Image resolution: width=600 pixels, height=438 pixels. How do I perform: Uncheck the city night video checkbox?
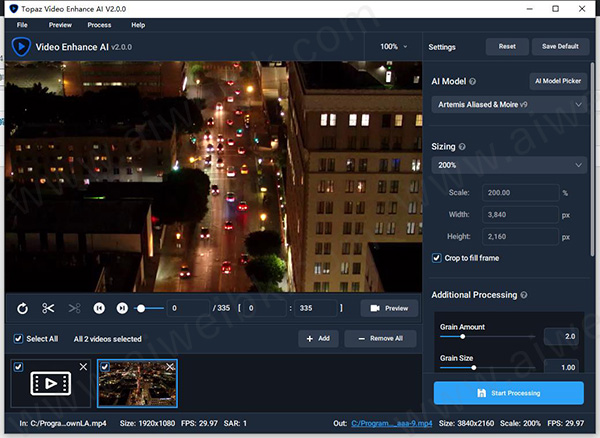104,367
